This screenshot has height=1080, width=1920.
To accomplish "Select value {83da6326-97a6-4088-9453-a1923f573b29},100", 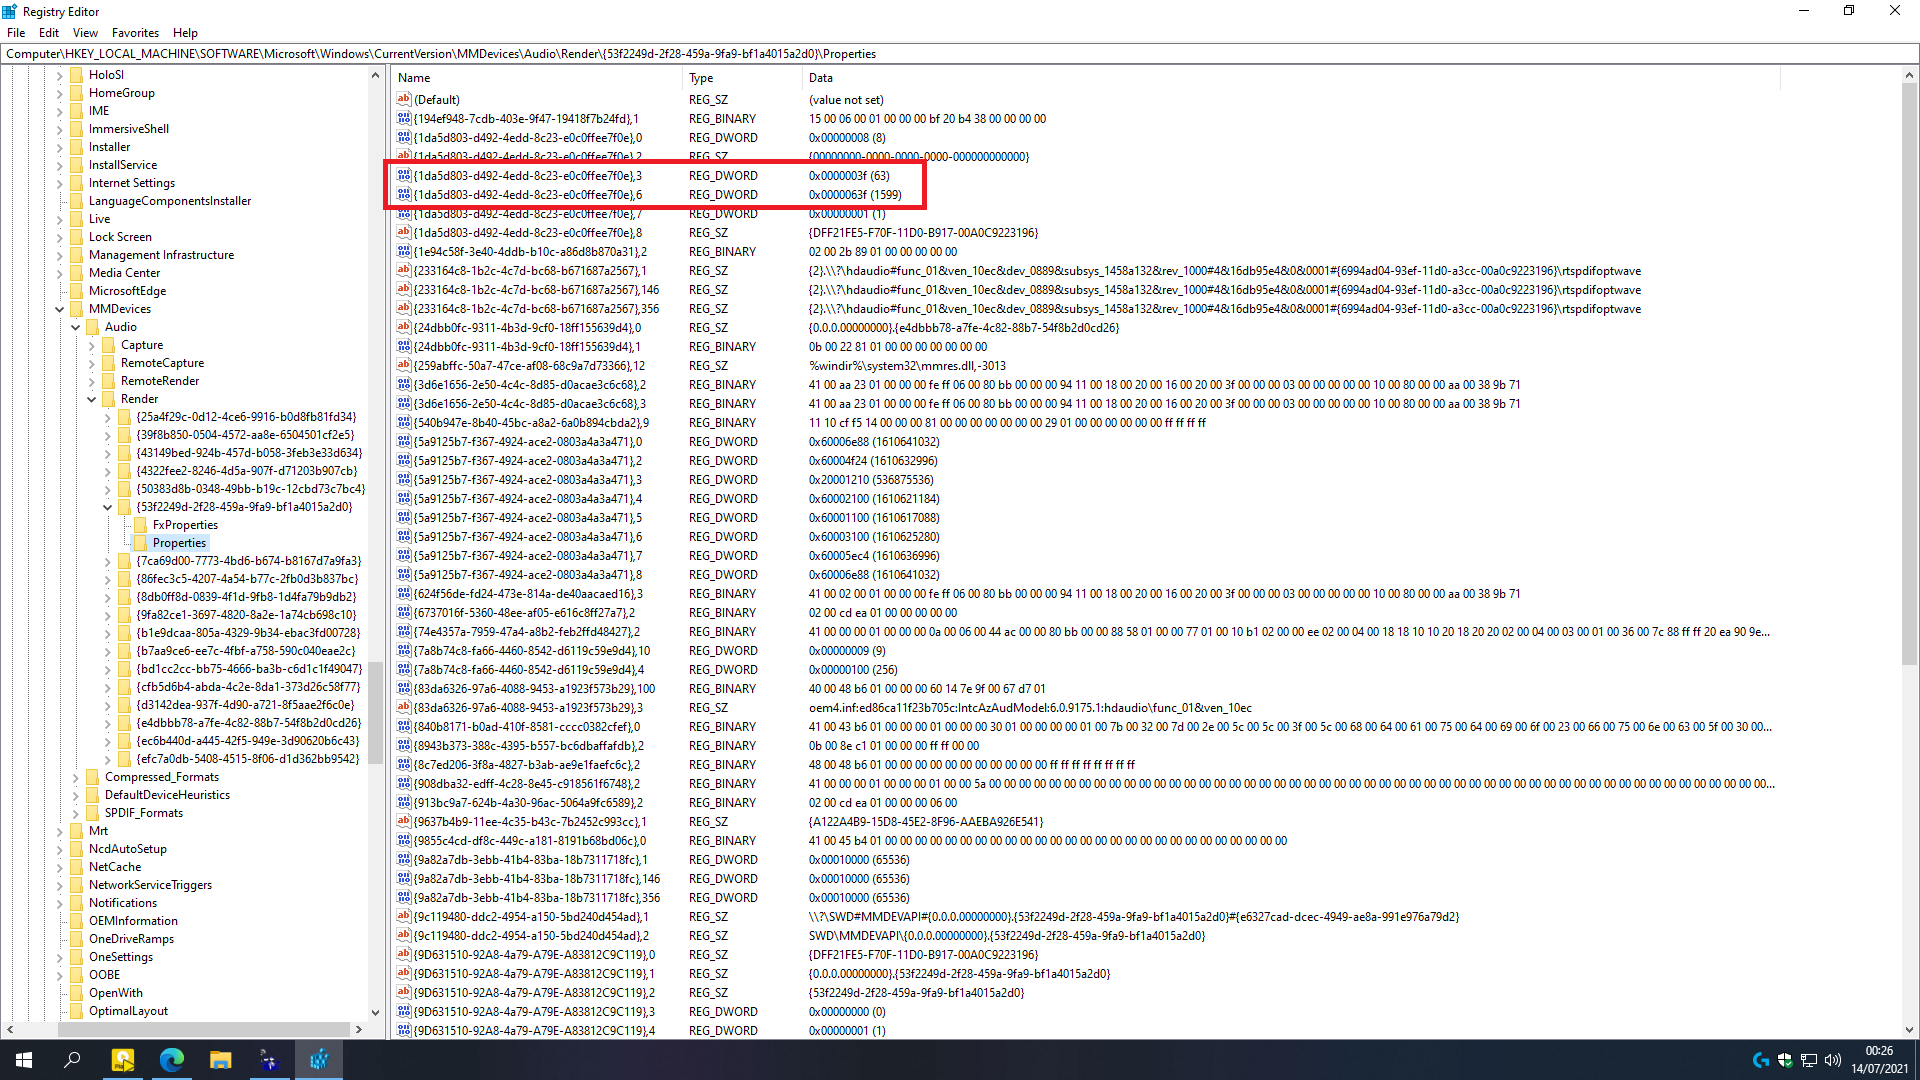I will tap(534, 688).
